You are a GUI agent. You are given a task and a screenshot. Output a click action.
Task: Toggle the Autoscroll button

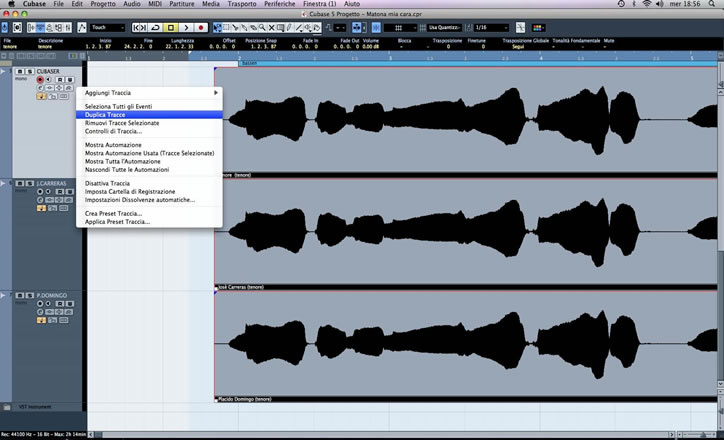pos(356,28)
